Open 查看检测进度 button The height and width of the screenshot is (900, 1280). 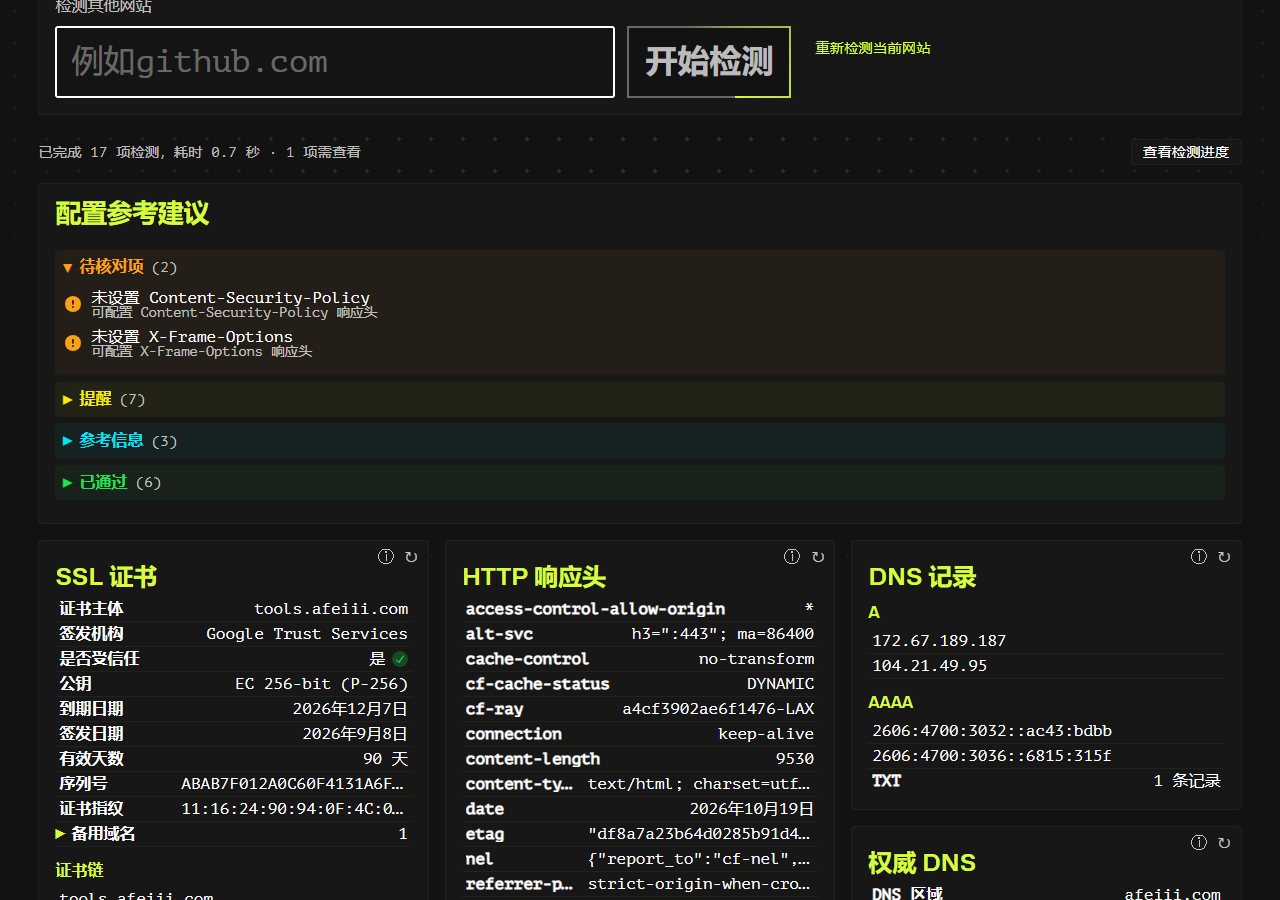[1186, 152]
